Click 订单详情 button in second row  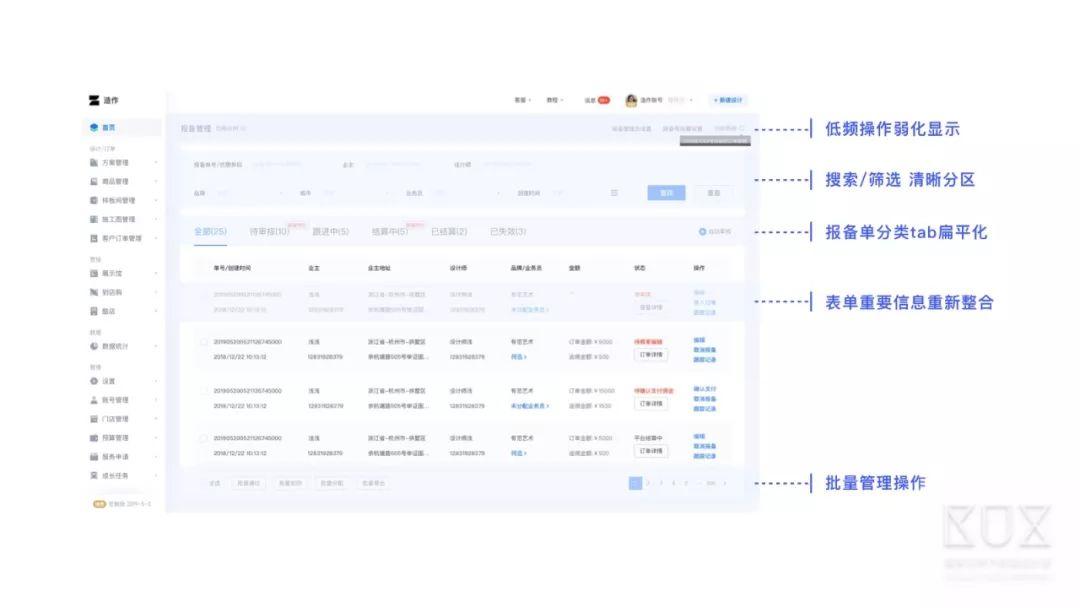(x=651, y=355)
